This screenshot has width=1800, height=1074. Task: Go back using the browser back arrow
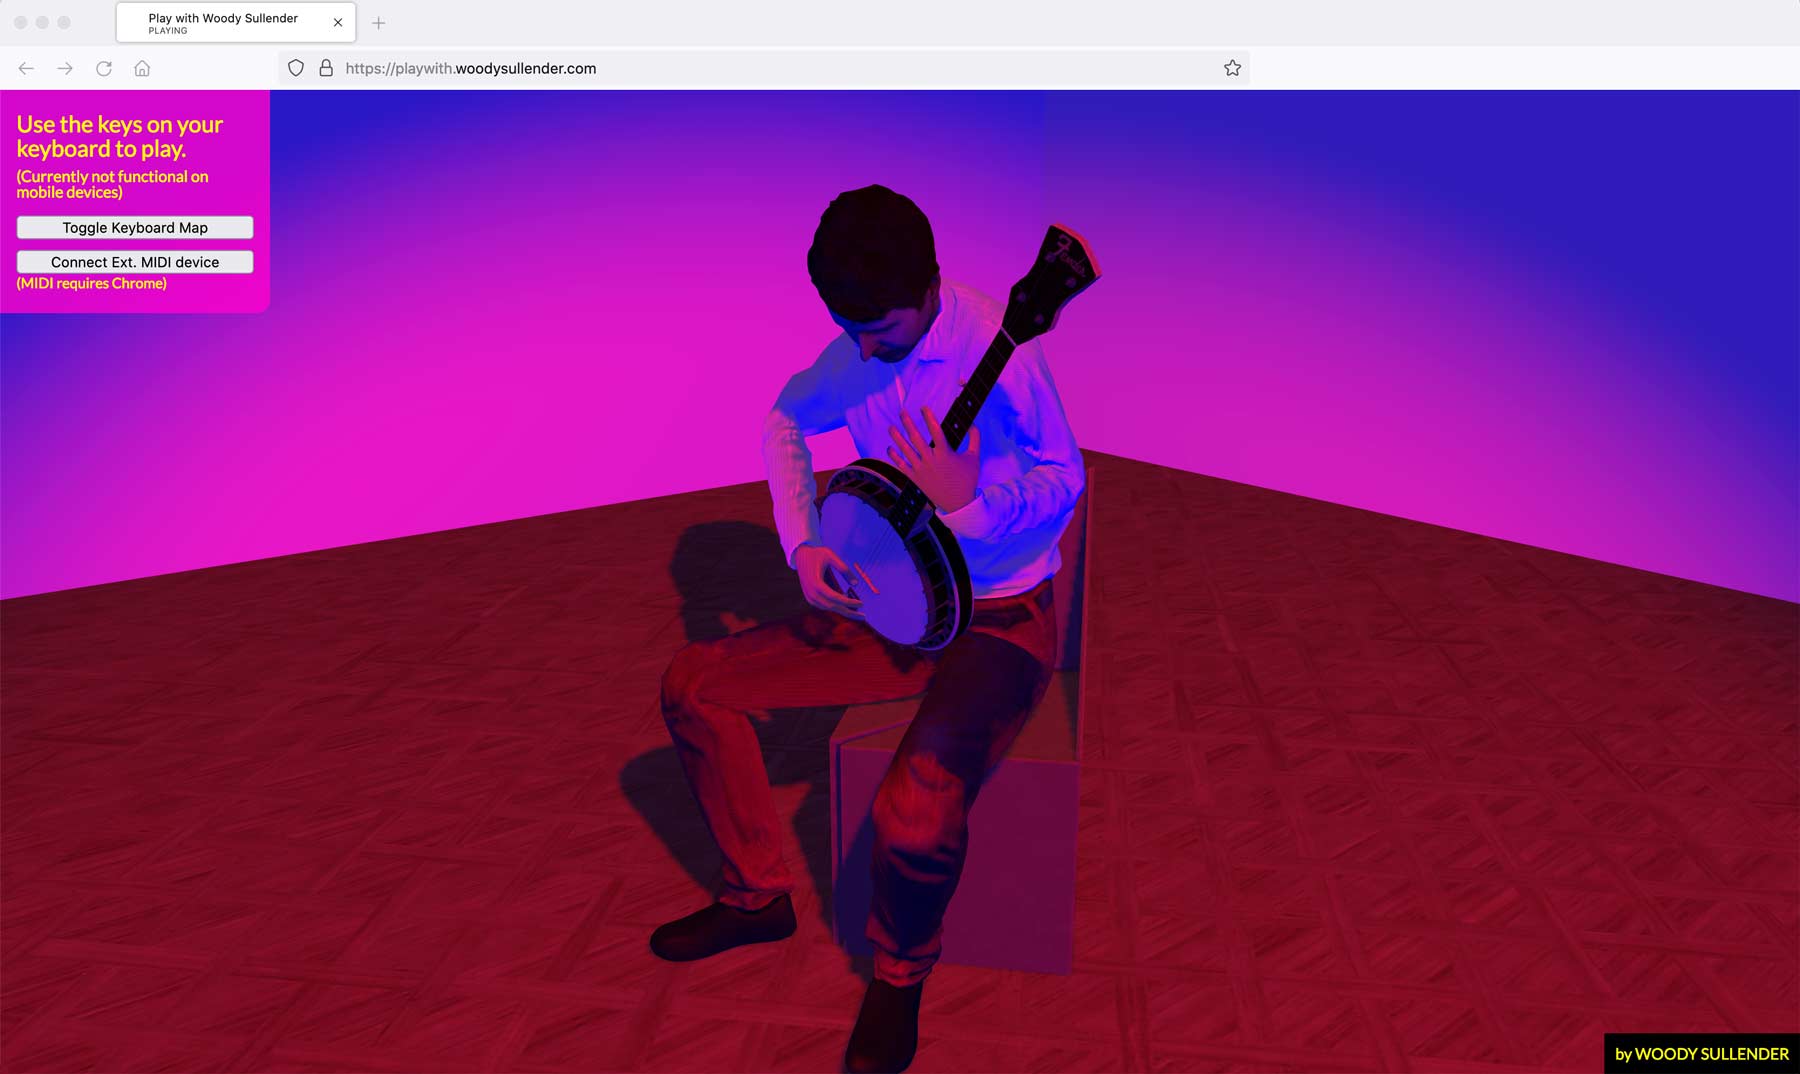26,68
